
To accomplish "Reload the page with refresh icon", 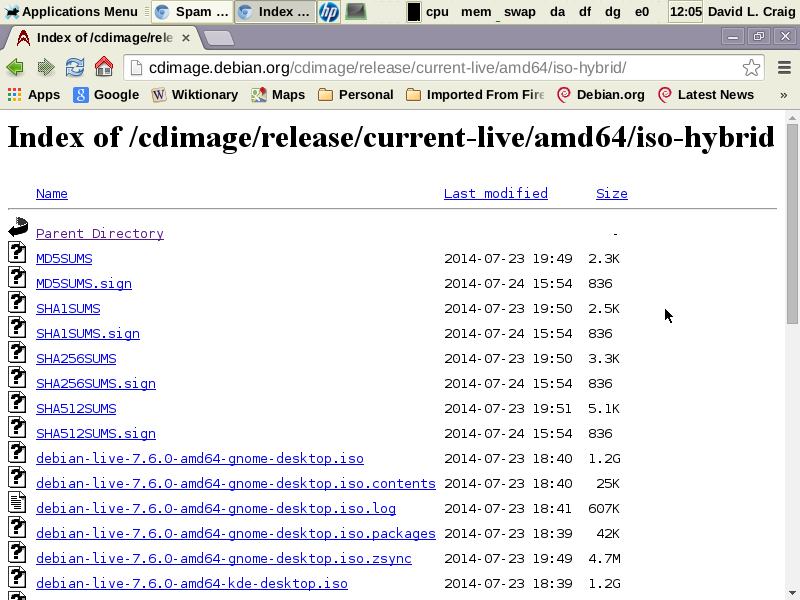I will 74,68.
